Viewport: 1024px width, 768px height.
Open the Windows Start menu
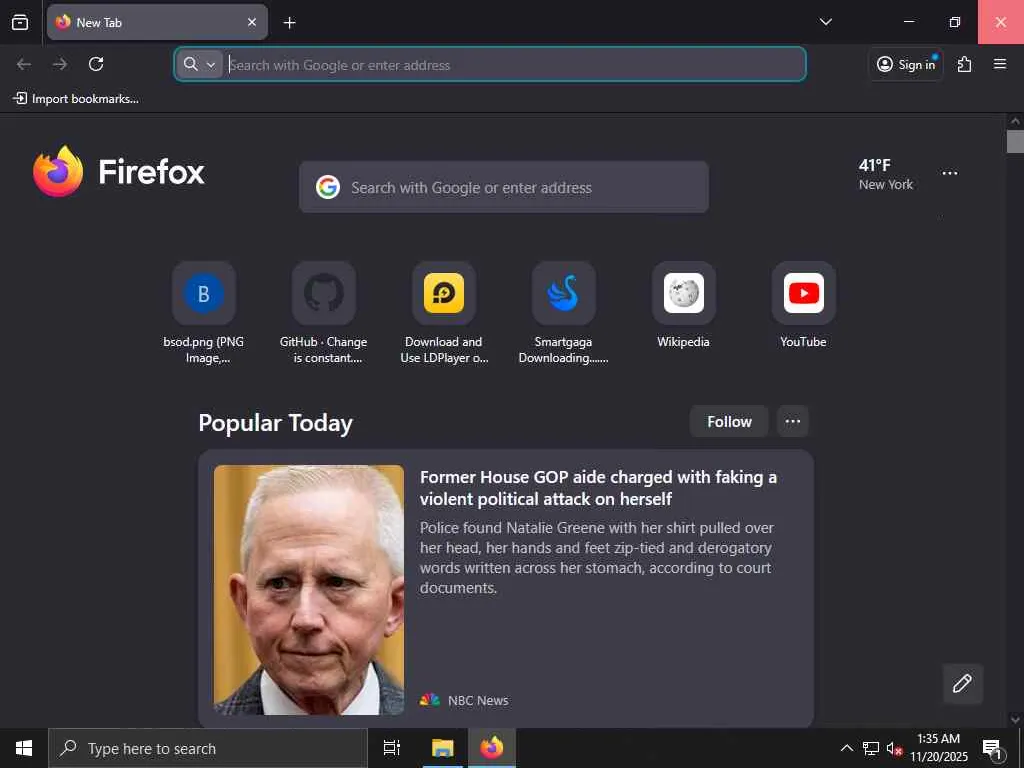coord(24,748)
